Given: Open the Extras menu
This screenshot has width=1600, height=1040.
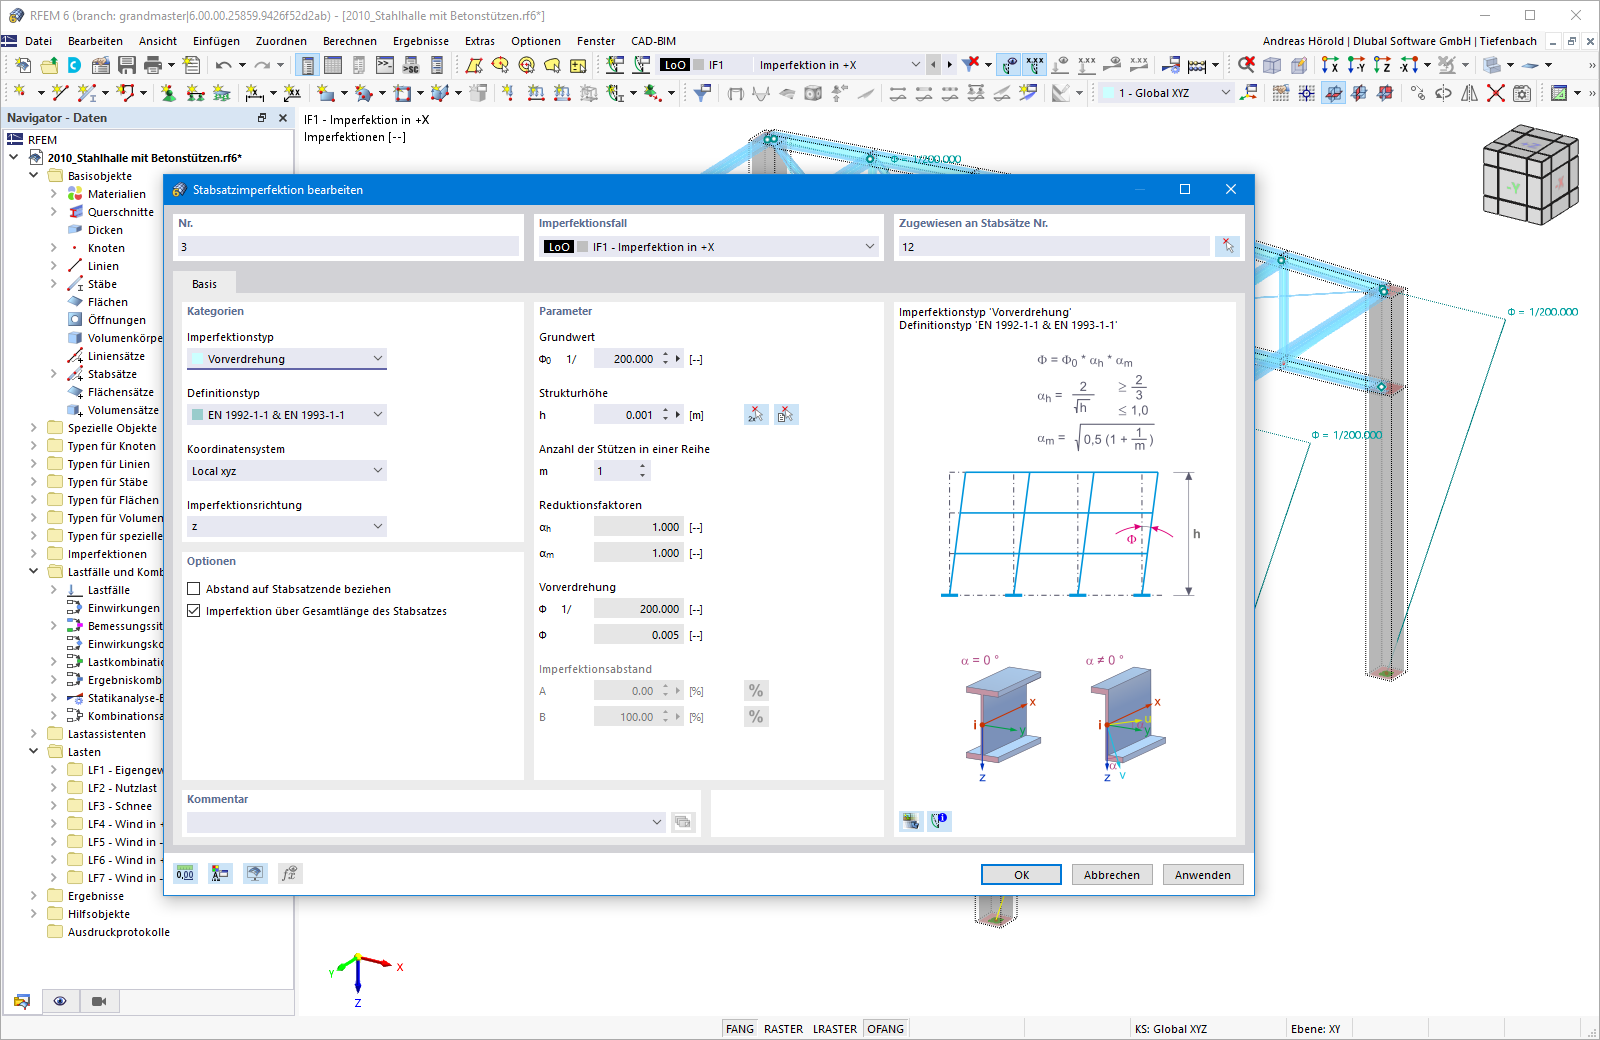Looking at the screenshot, I should pos(480,41).
